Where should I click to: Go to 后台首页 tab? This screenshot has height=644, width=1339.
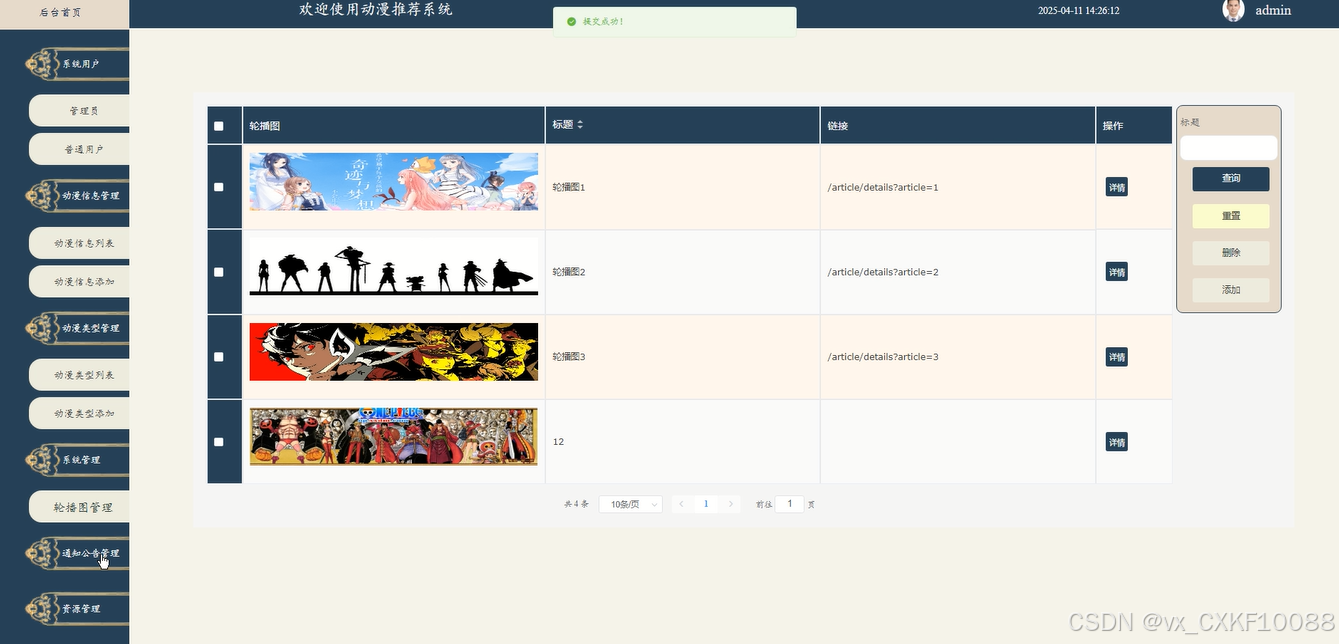61,13
